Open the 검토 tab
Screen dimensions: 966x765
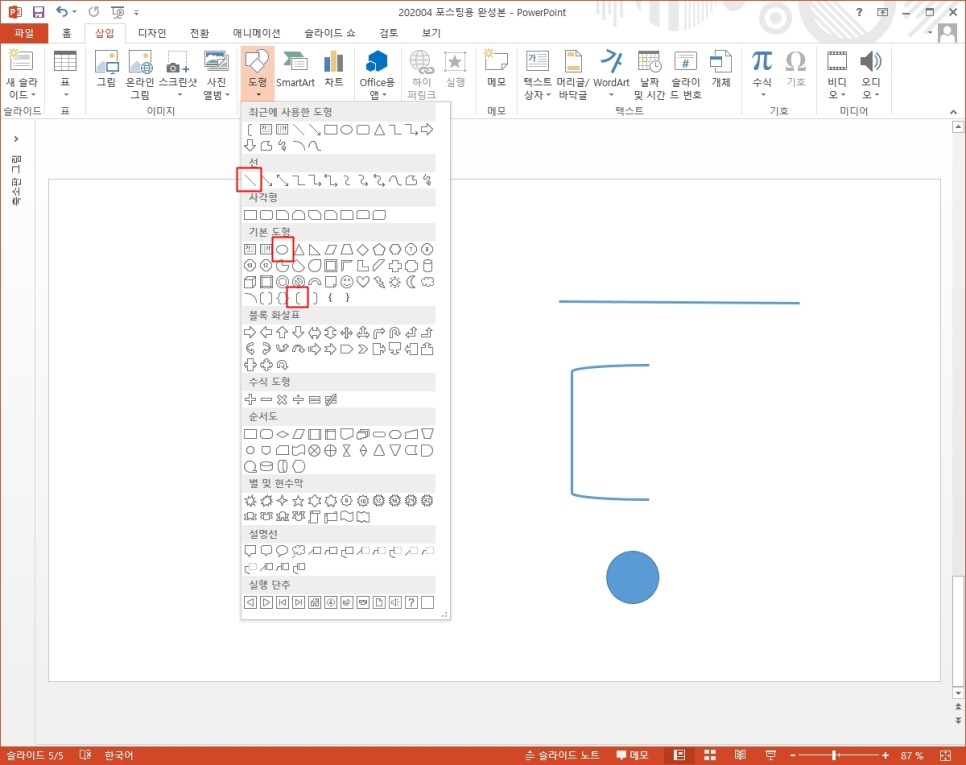(x=388, y=33)
